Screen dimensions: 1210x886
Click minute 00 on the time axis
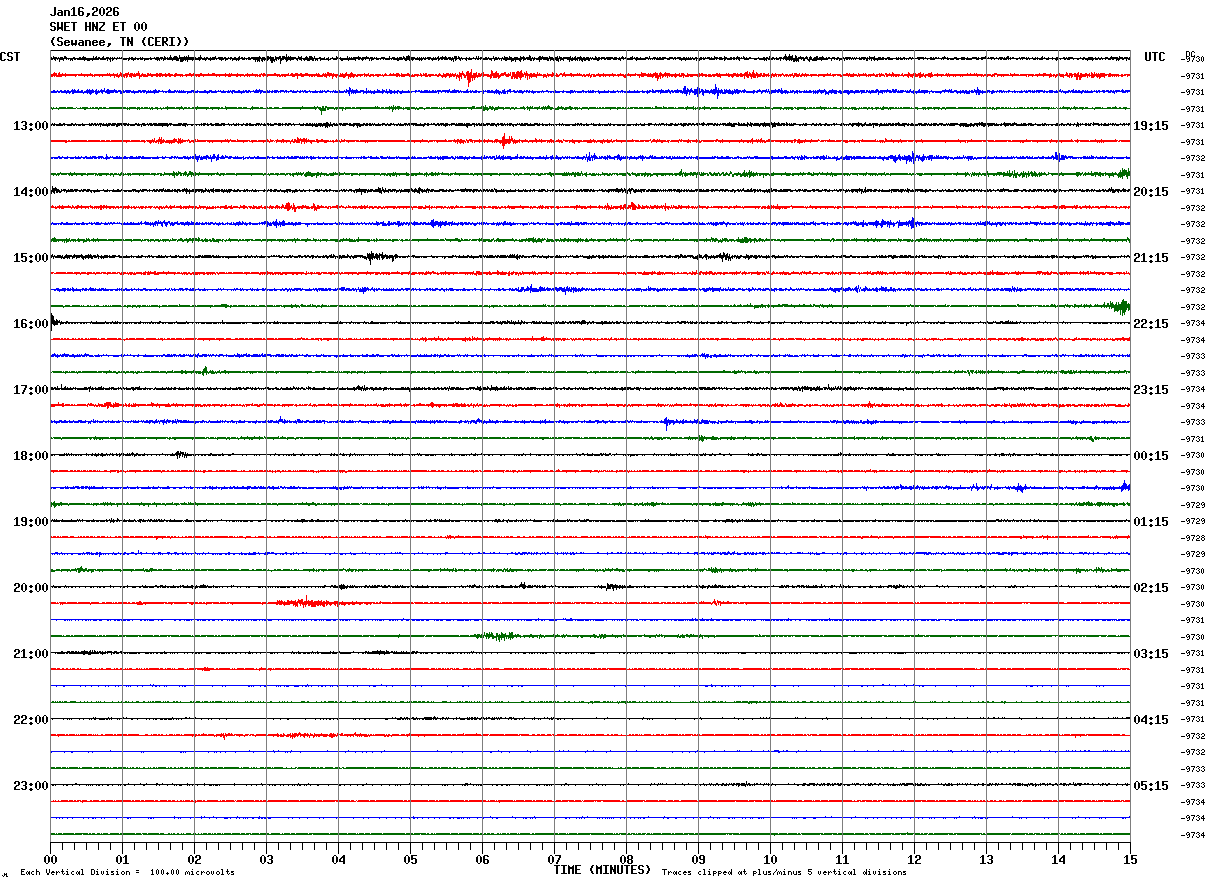tap(50, 859)
